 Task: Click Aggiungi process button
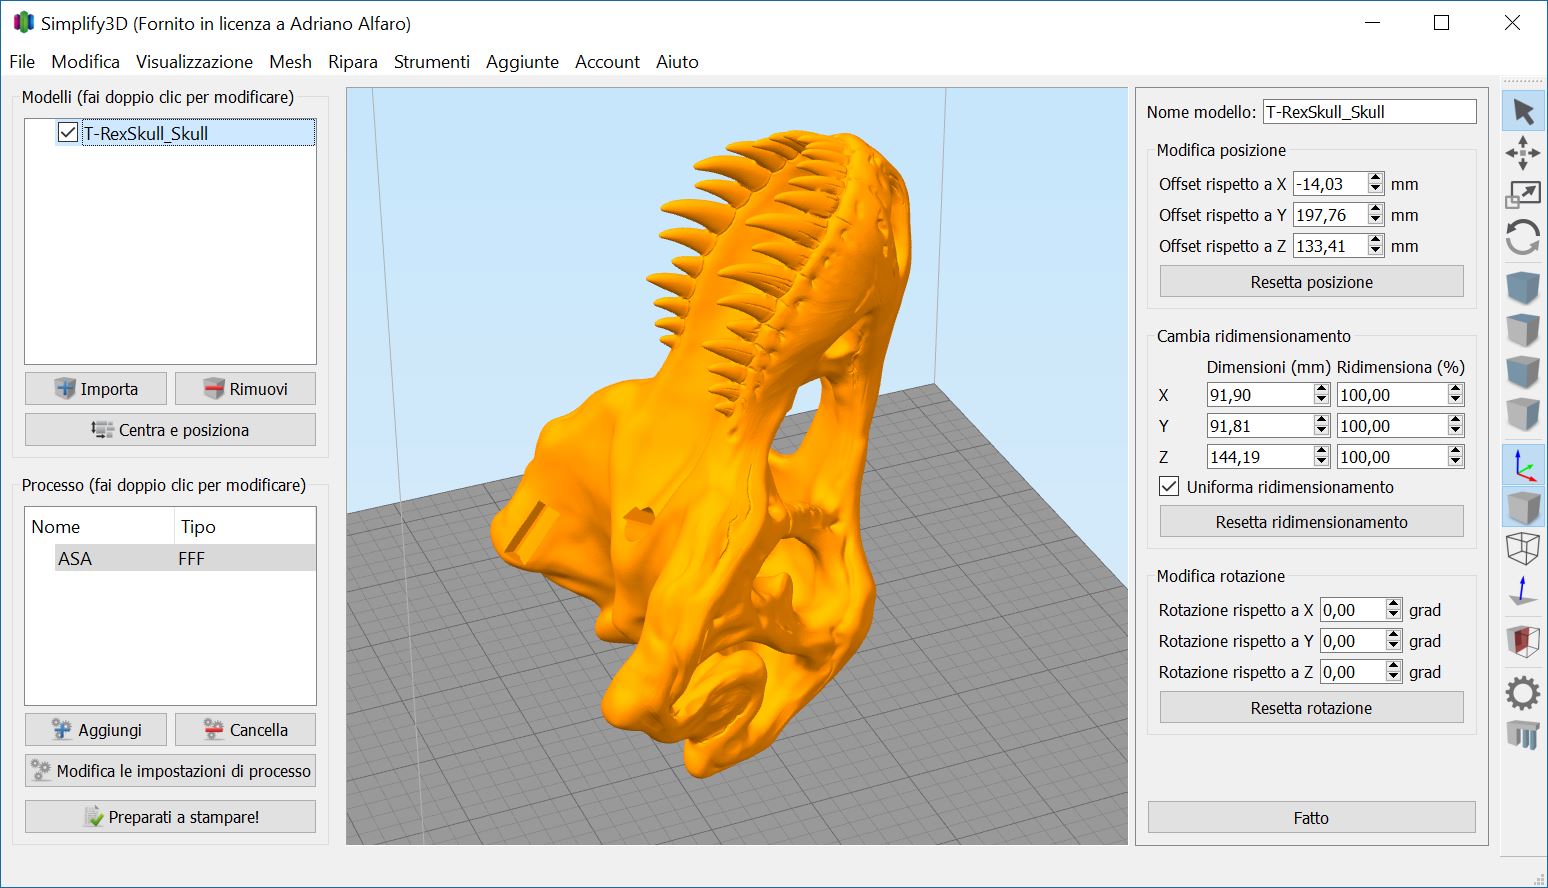96,730
